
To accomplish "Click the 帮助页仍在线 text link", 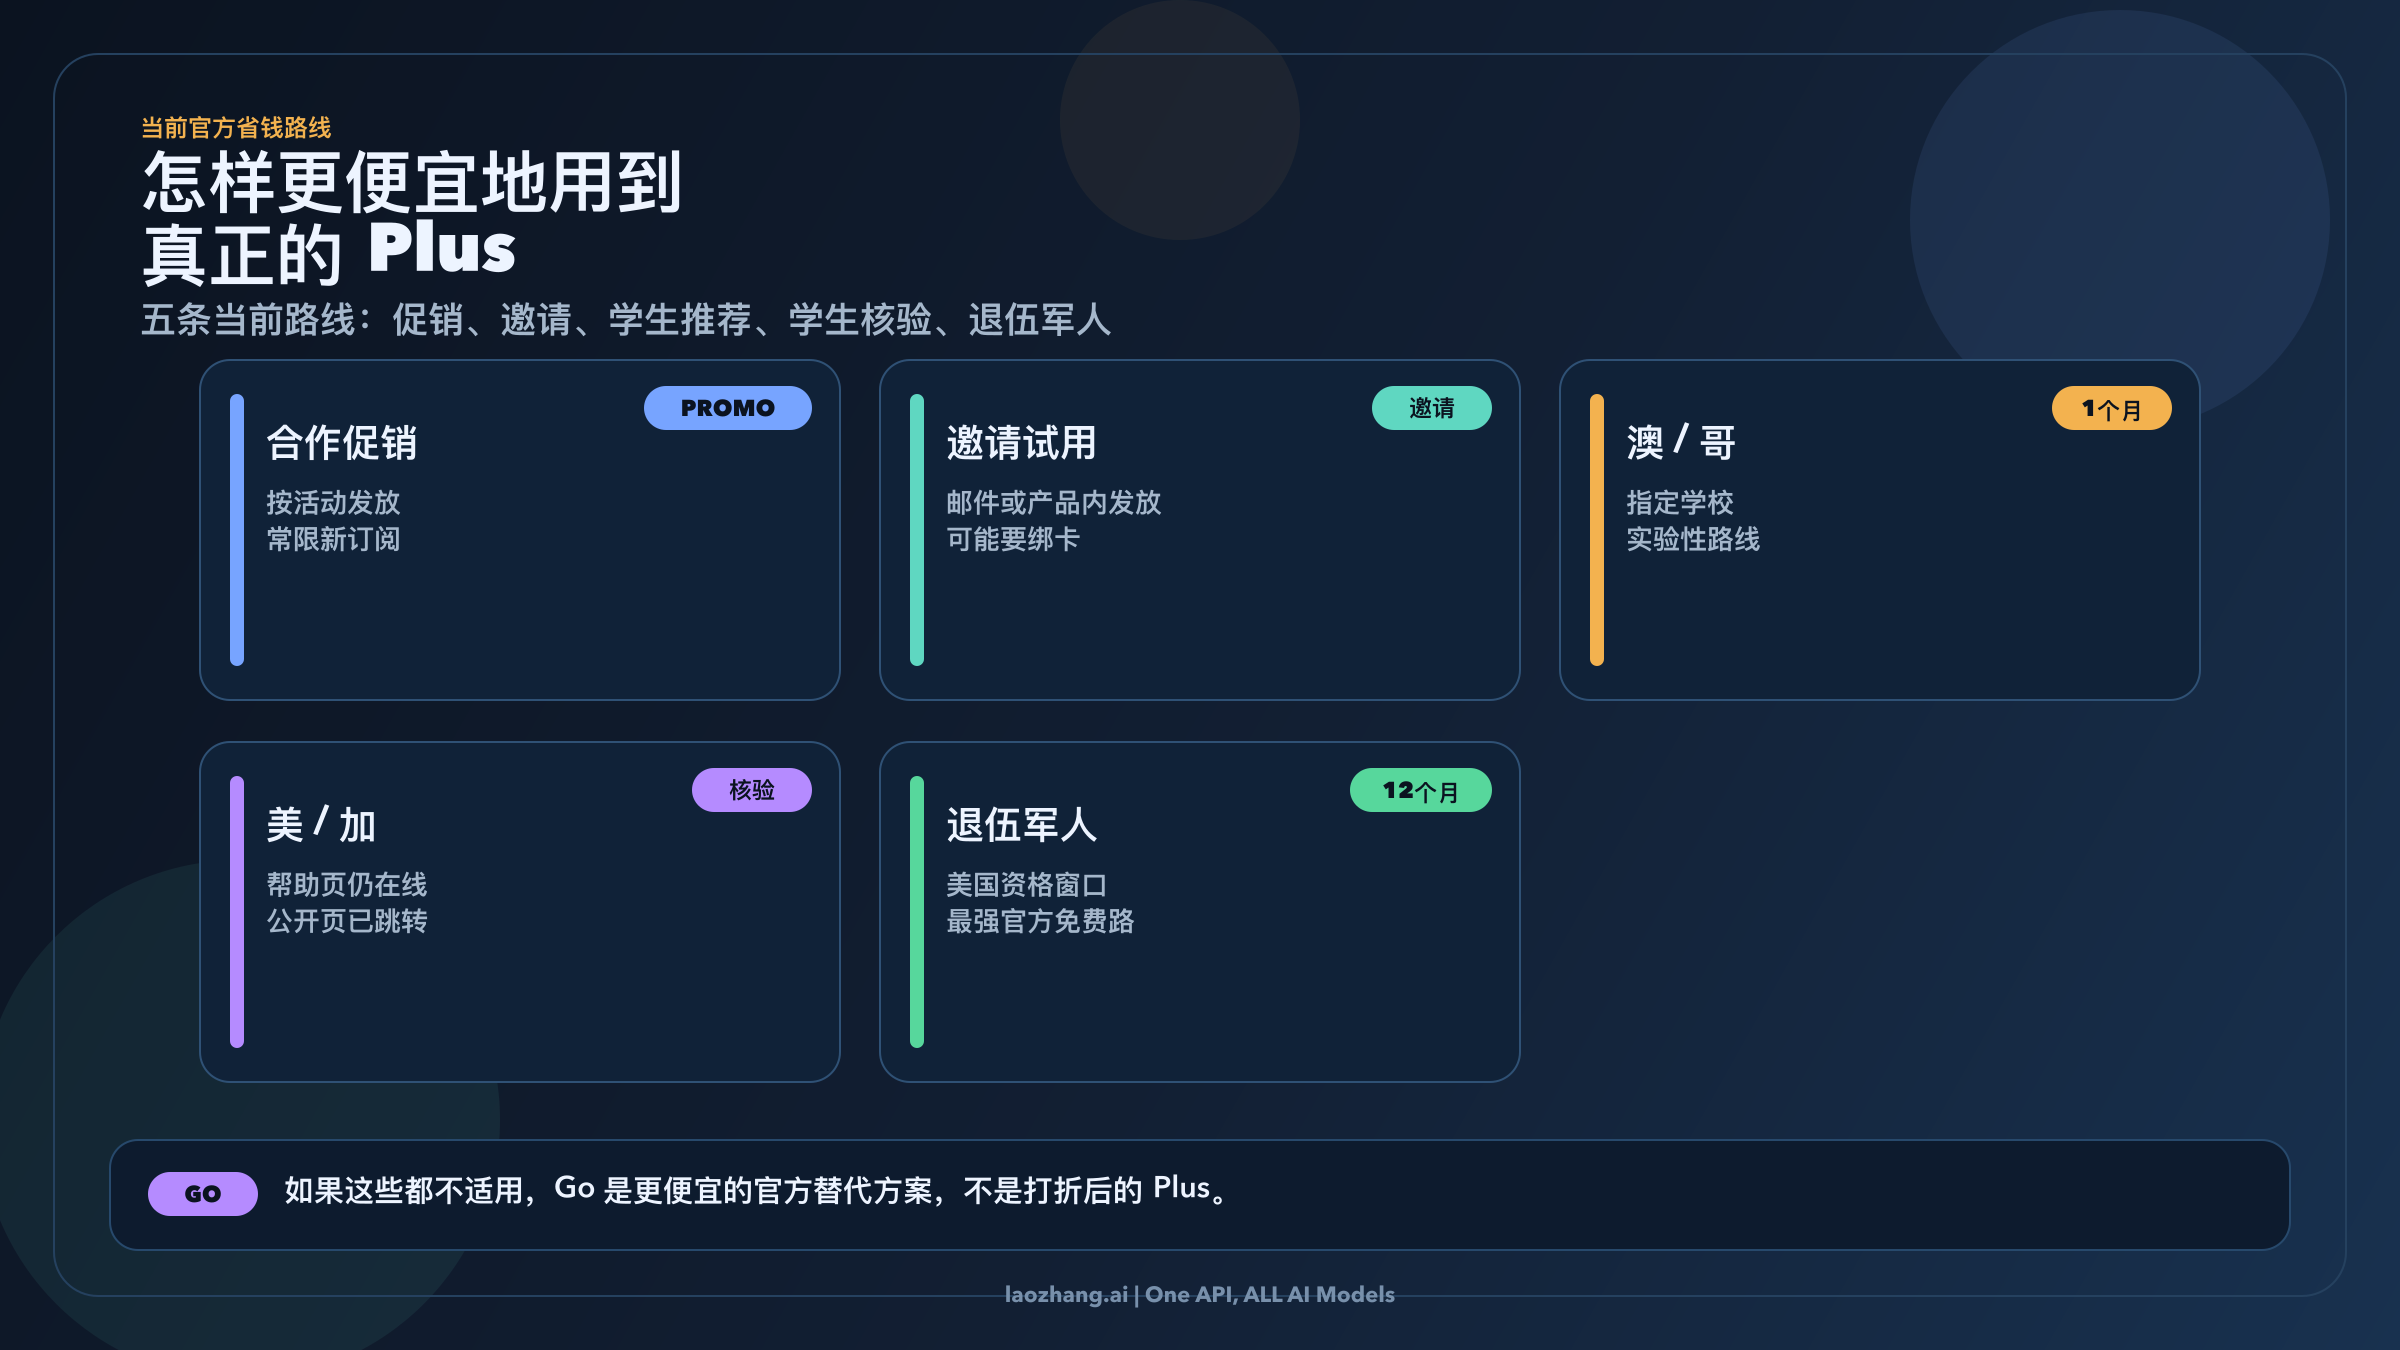I will tap(348, 884).
